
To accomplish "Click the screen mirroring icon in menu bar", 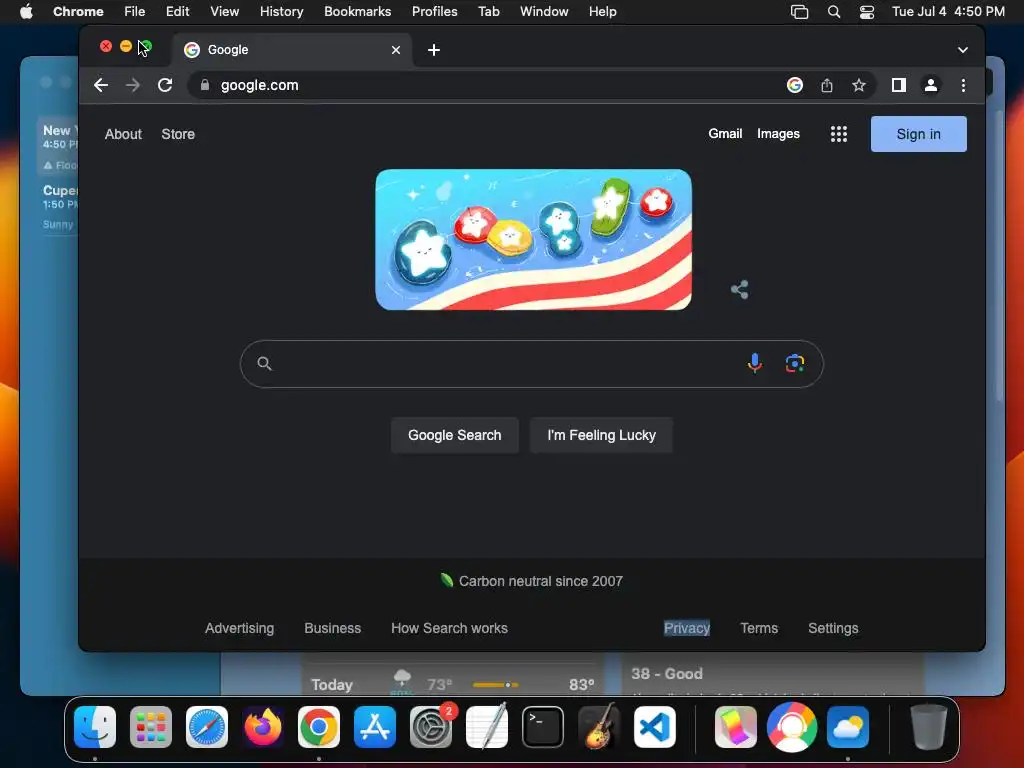I will click(799, 12).
